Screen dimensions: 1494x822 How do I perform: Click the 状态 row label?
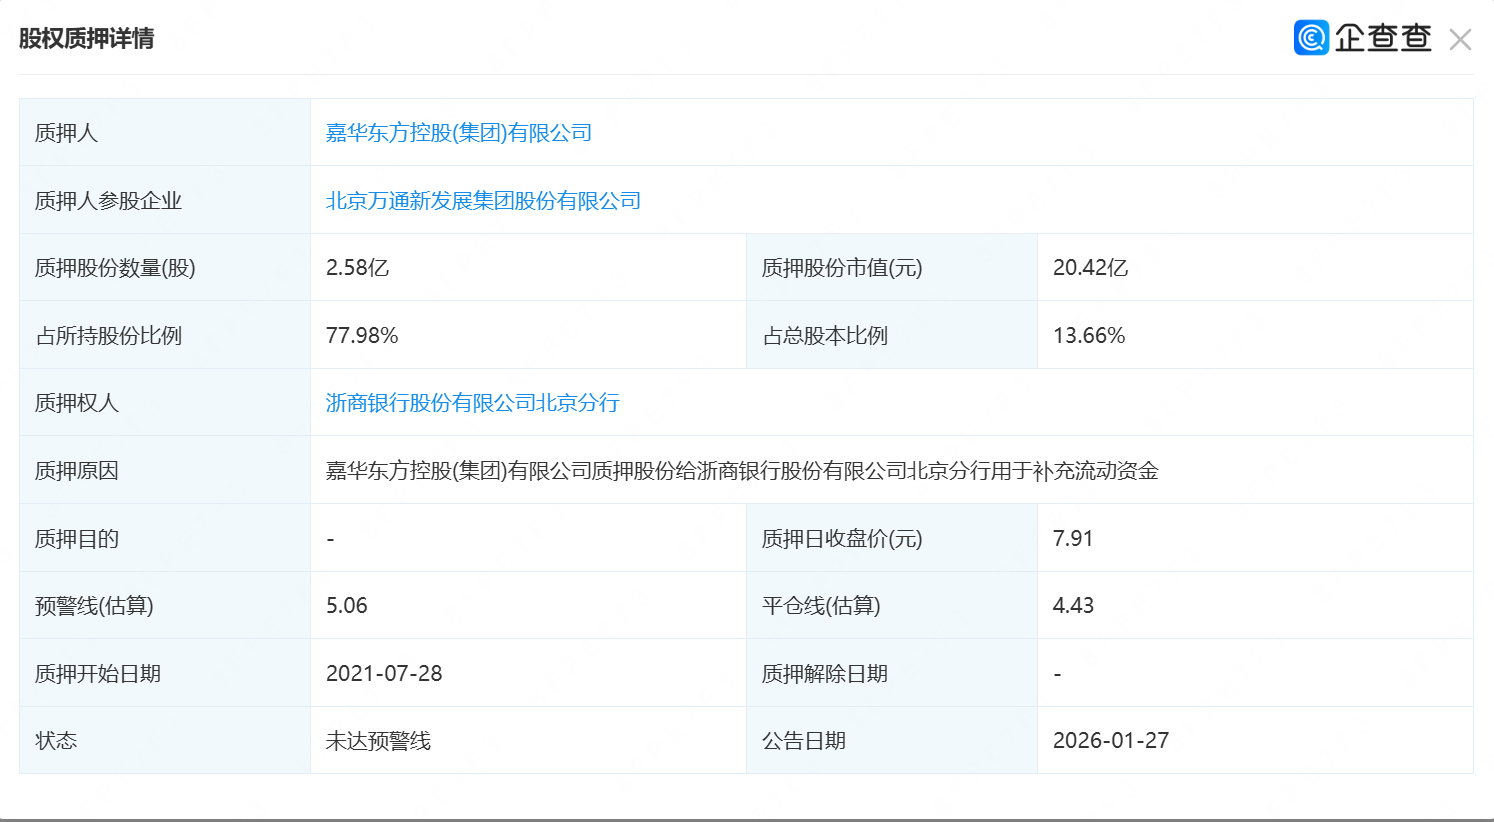[56, 741]
